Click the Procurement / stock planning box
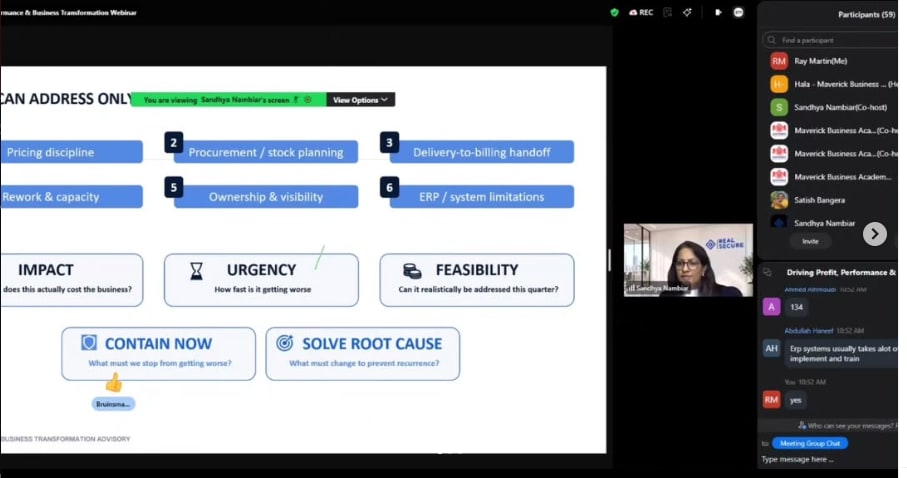This screenshot has width=907, height=478. (266, 152)
